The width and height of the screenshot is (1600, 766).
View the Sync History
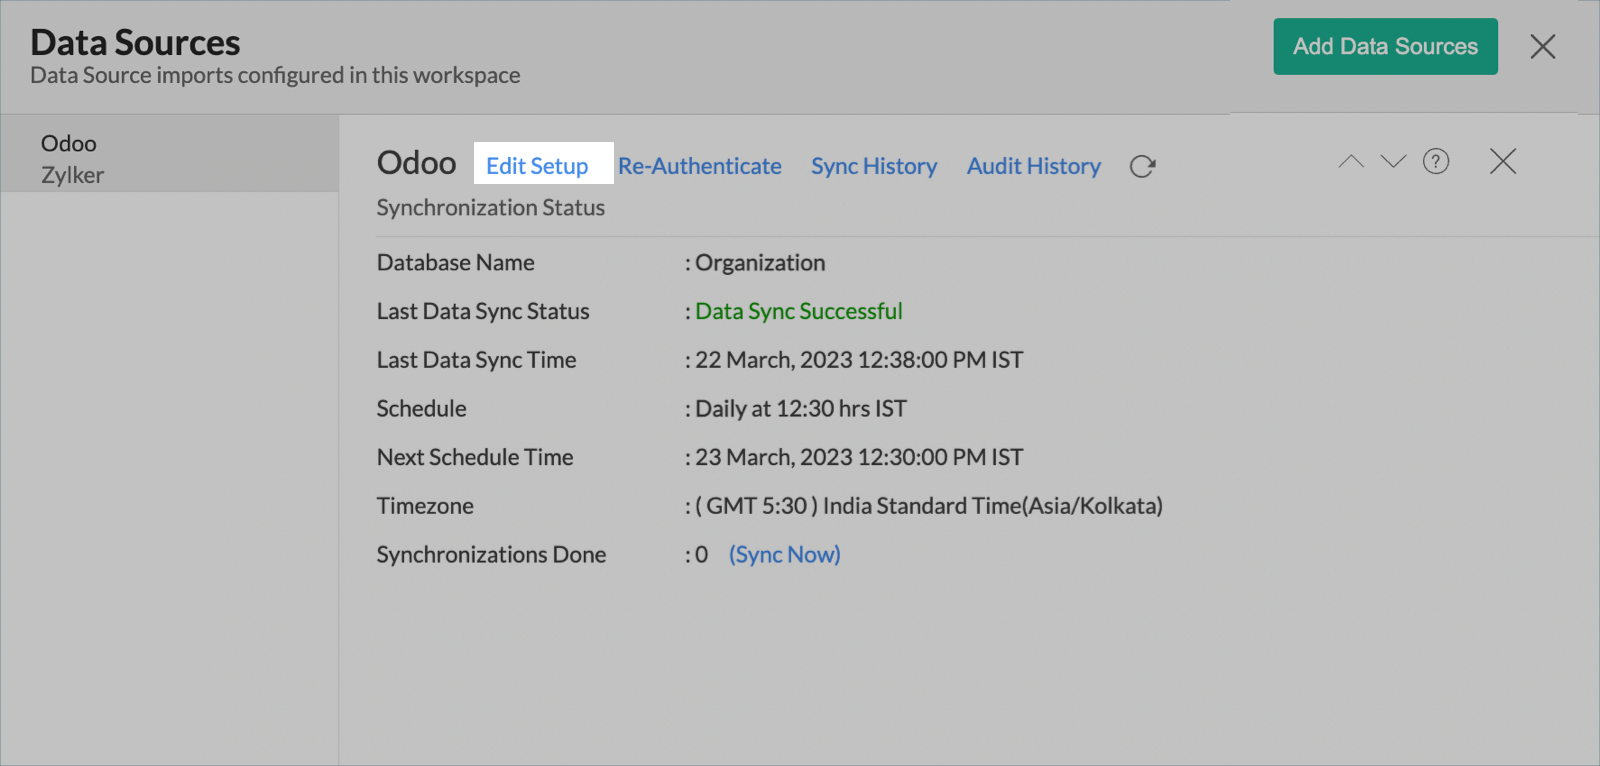[874, 166]
